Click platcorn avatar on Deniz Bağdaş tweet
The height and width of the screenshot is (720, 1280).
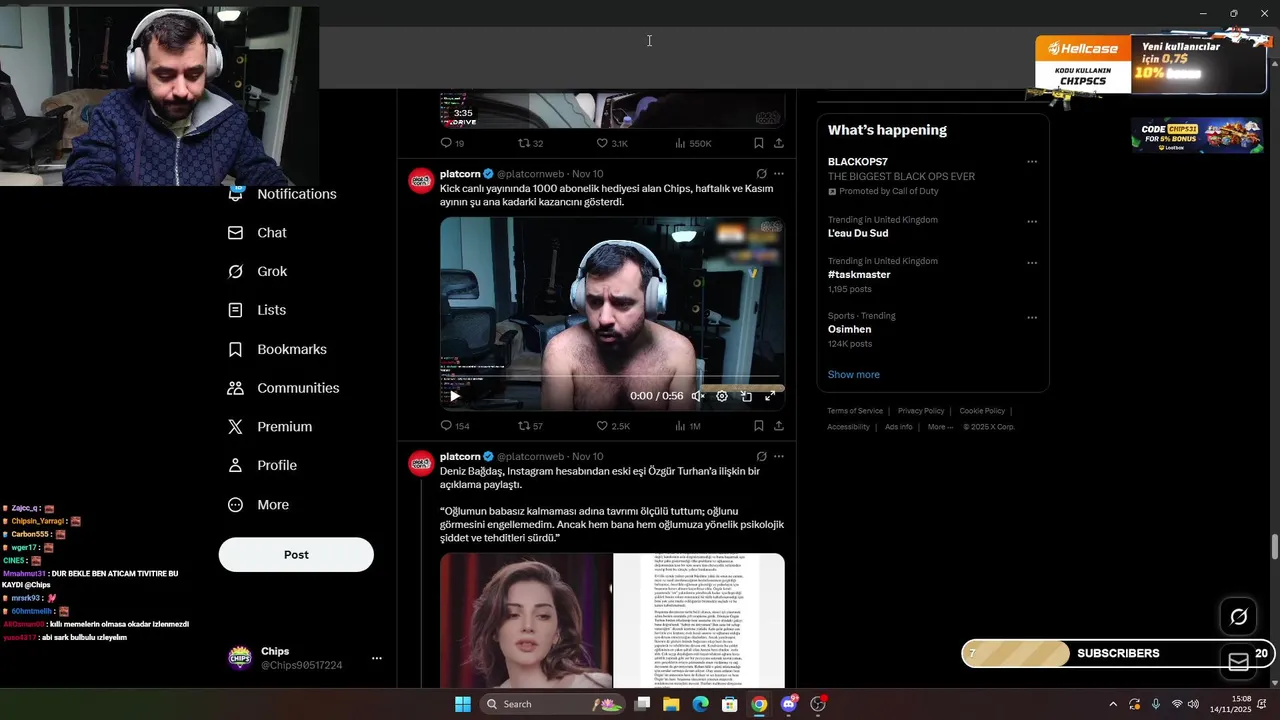tap(420, 463)
